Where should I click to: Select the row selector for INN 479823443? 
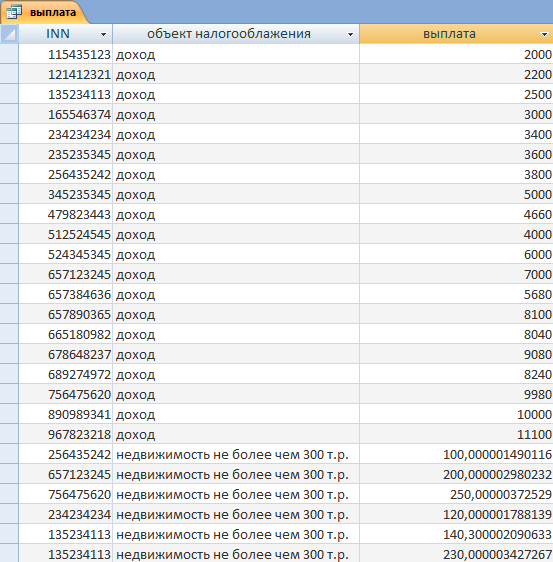[9, 214]
